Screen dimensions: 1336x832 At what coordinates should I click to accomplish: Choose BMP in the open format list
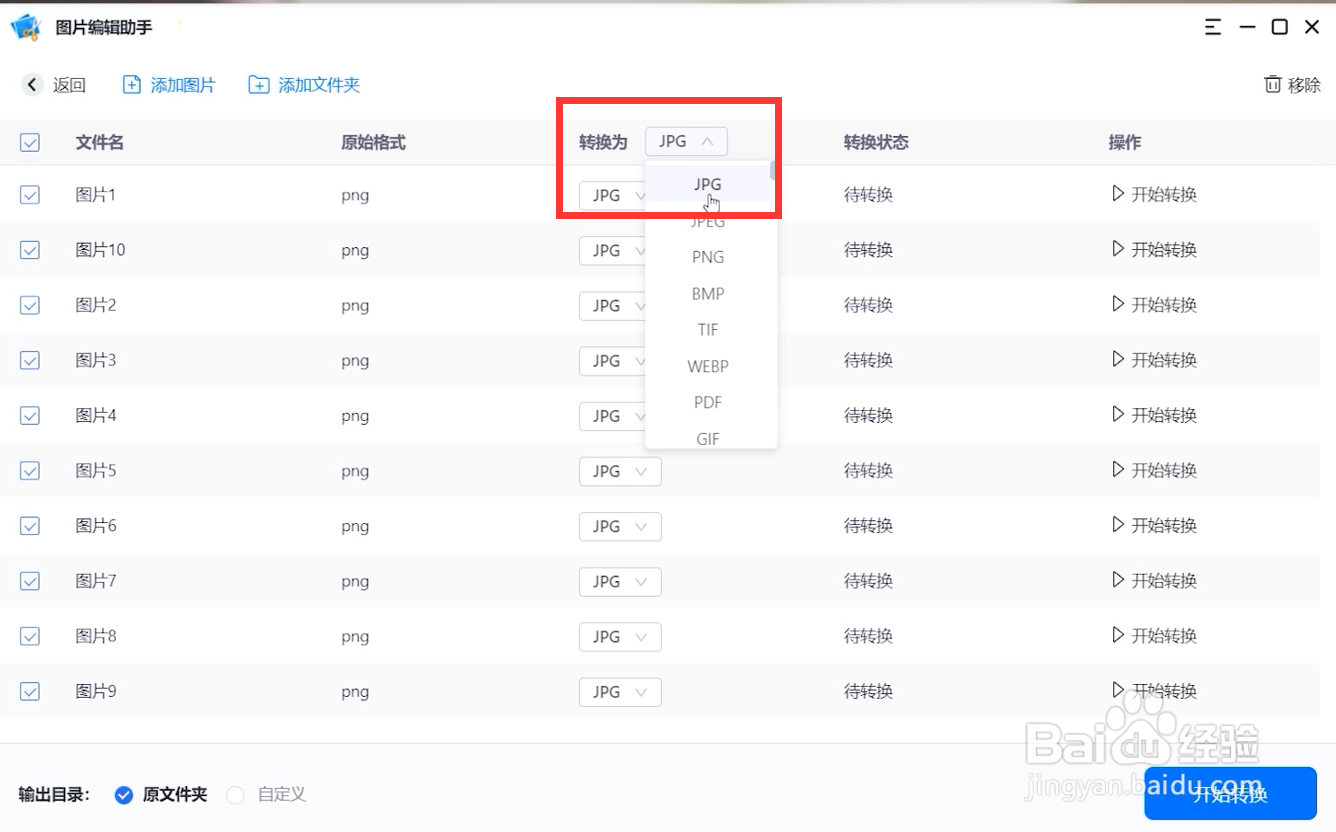[708, 294]
